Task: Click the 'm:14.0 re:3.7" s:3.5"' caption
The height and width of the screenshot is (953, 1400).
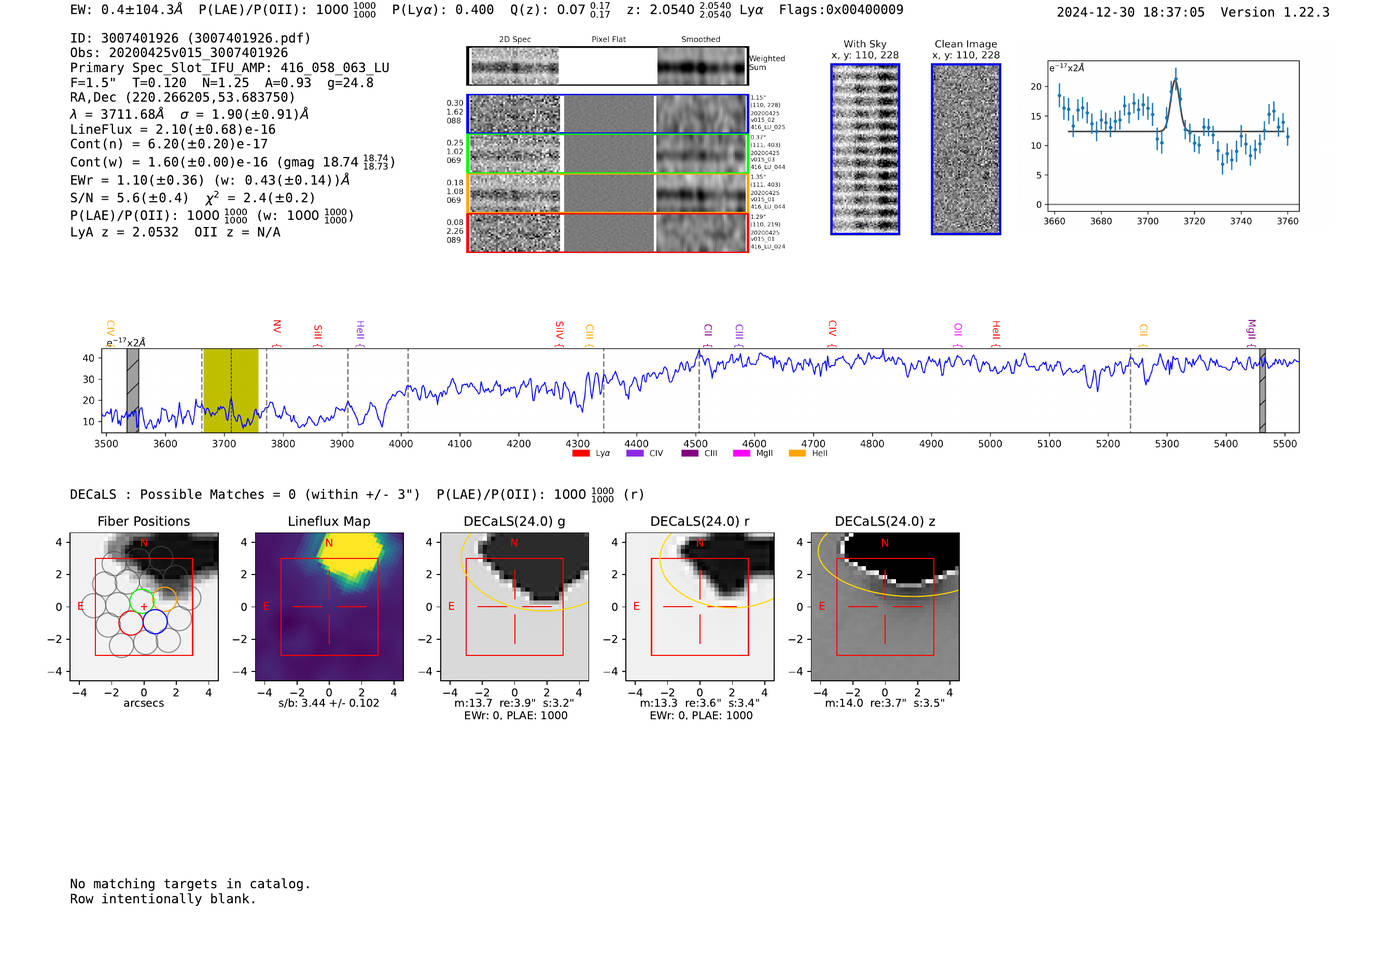Action: 885,703
